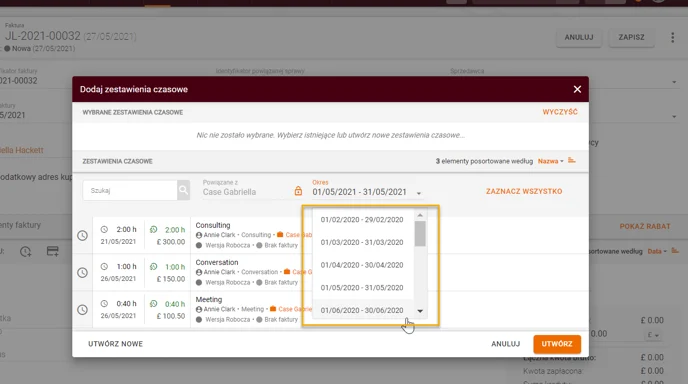The image size is (688, 384).
Task: Click ZAZNACZ WSZYSTKO
Action: point(524,191)
